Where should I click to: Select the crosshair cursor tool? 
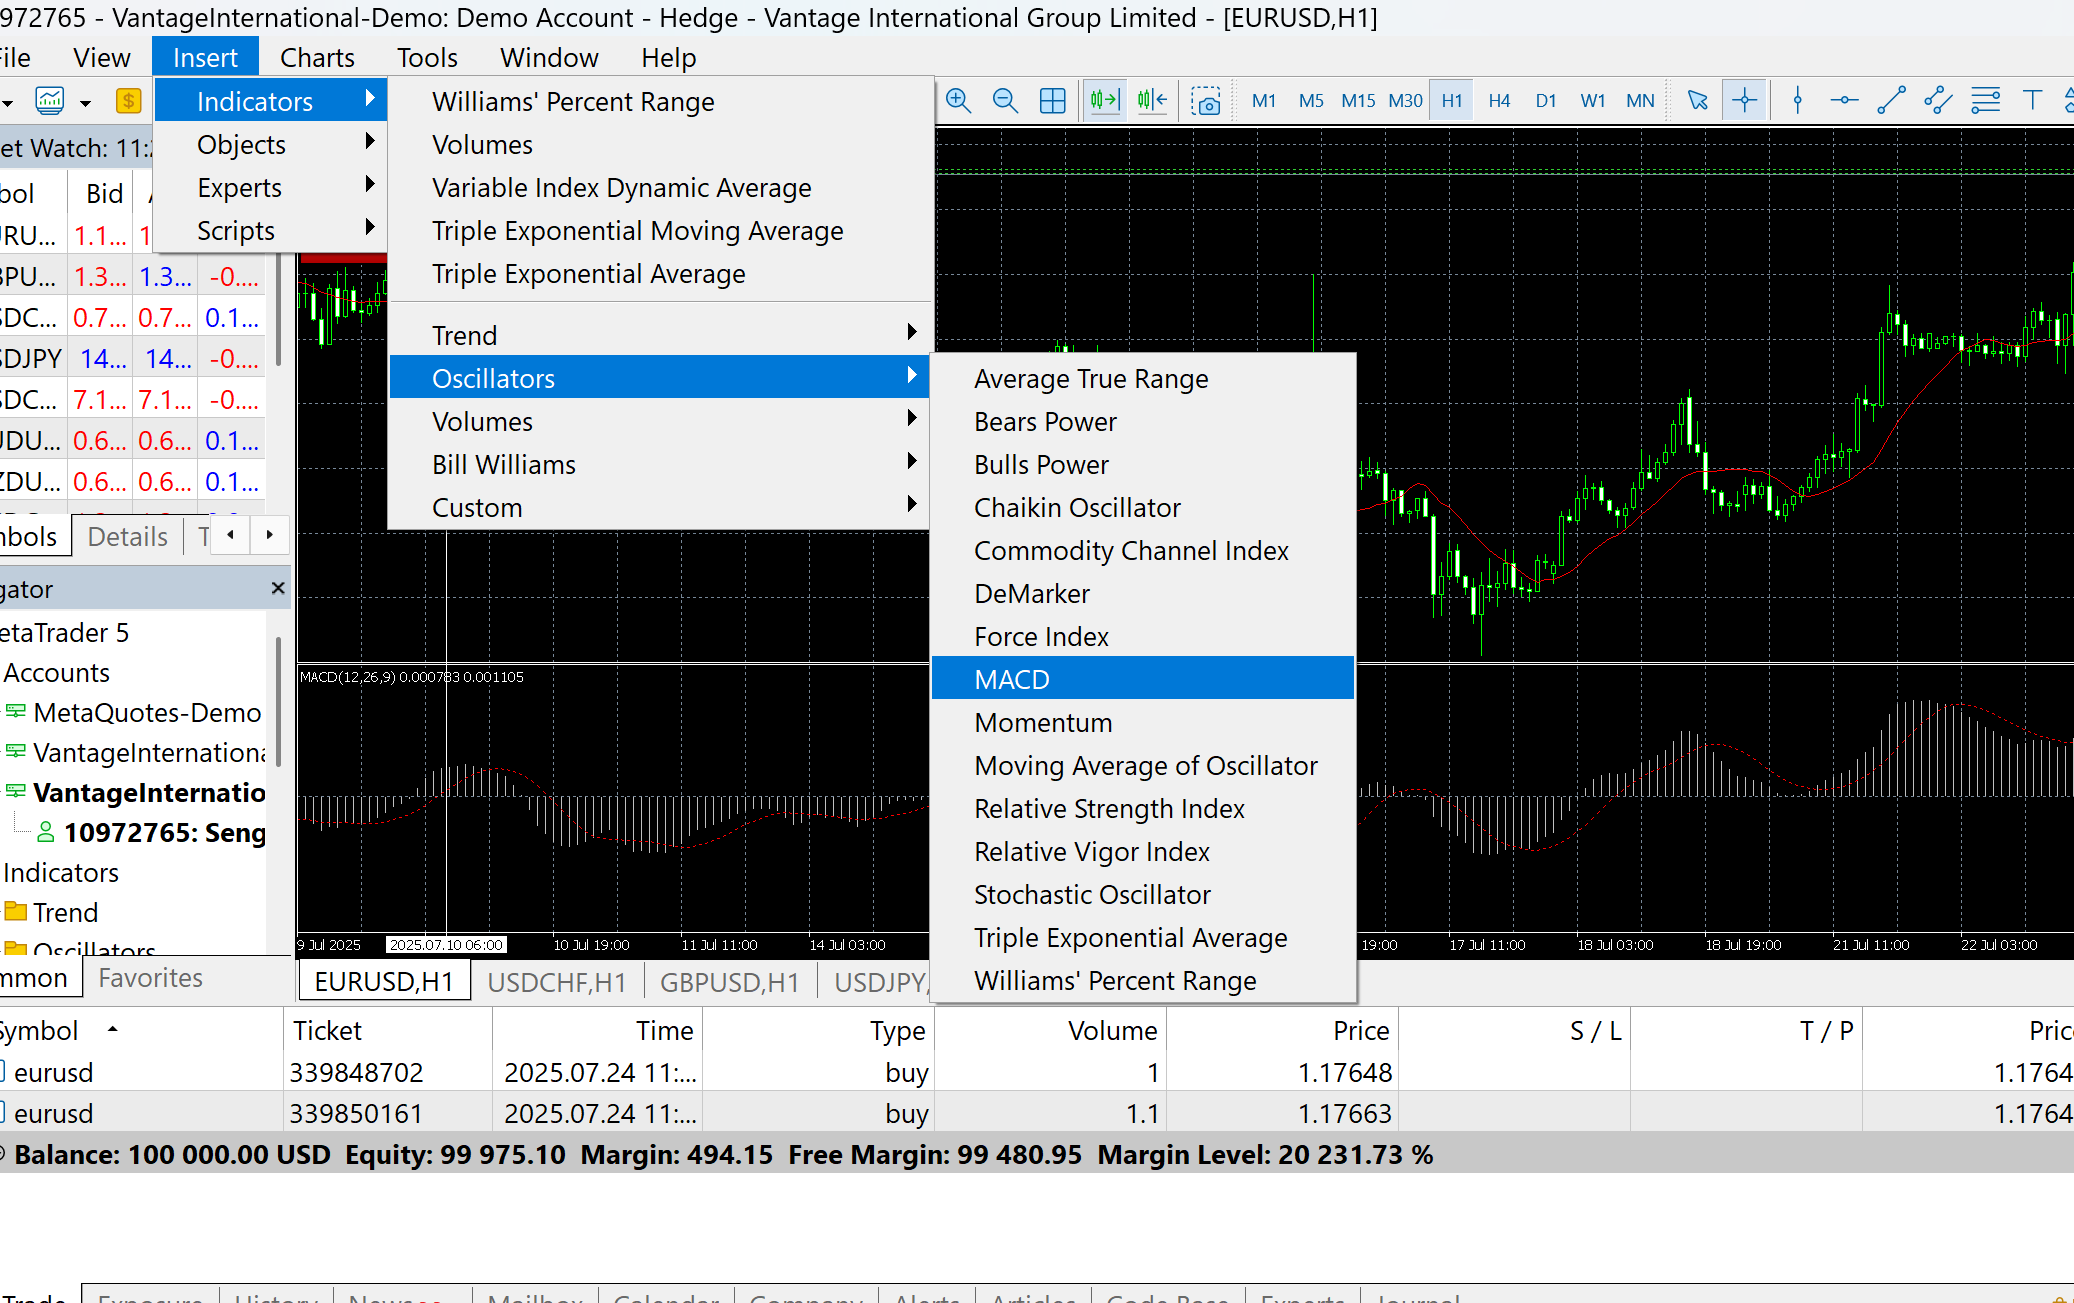(1744, 101)
